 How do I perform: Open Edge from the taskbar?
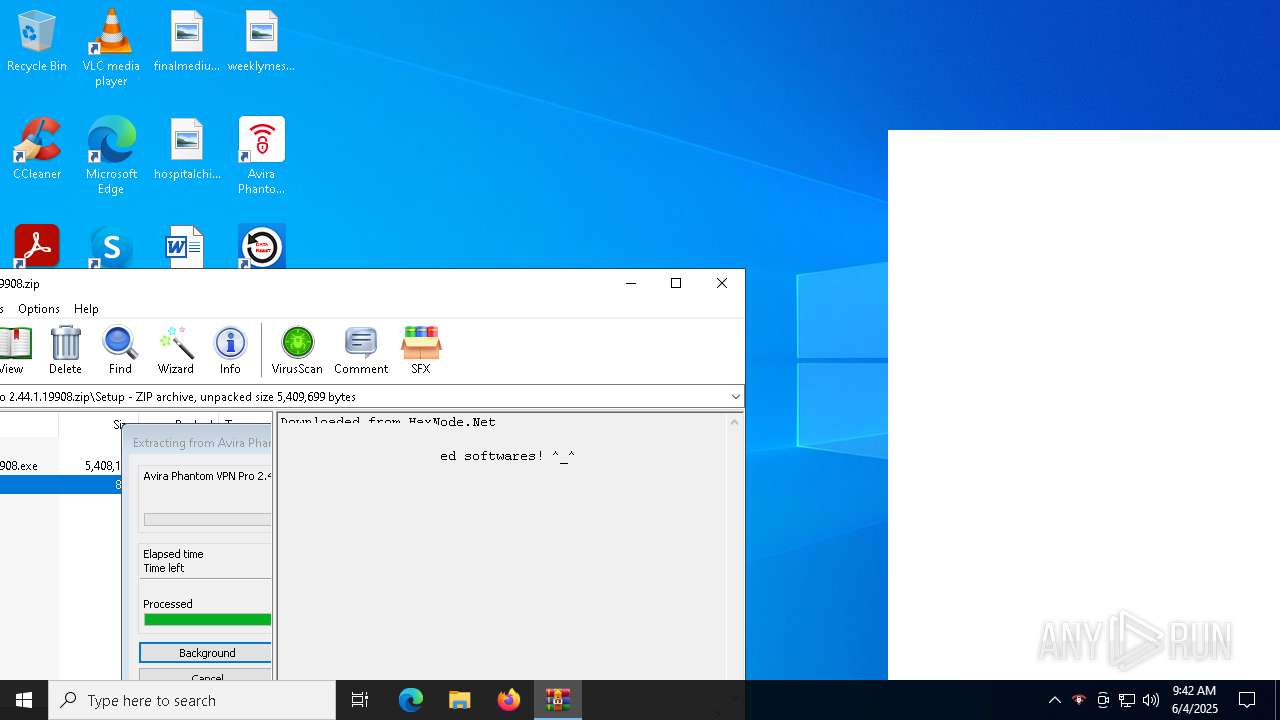[411, 700]
